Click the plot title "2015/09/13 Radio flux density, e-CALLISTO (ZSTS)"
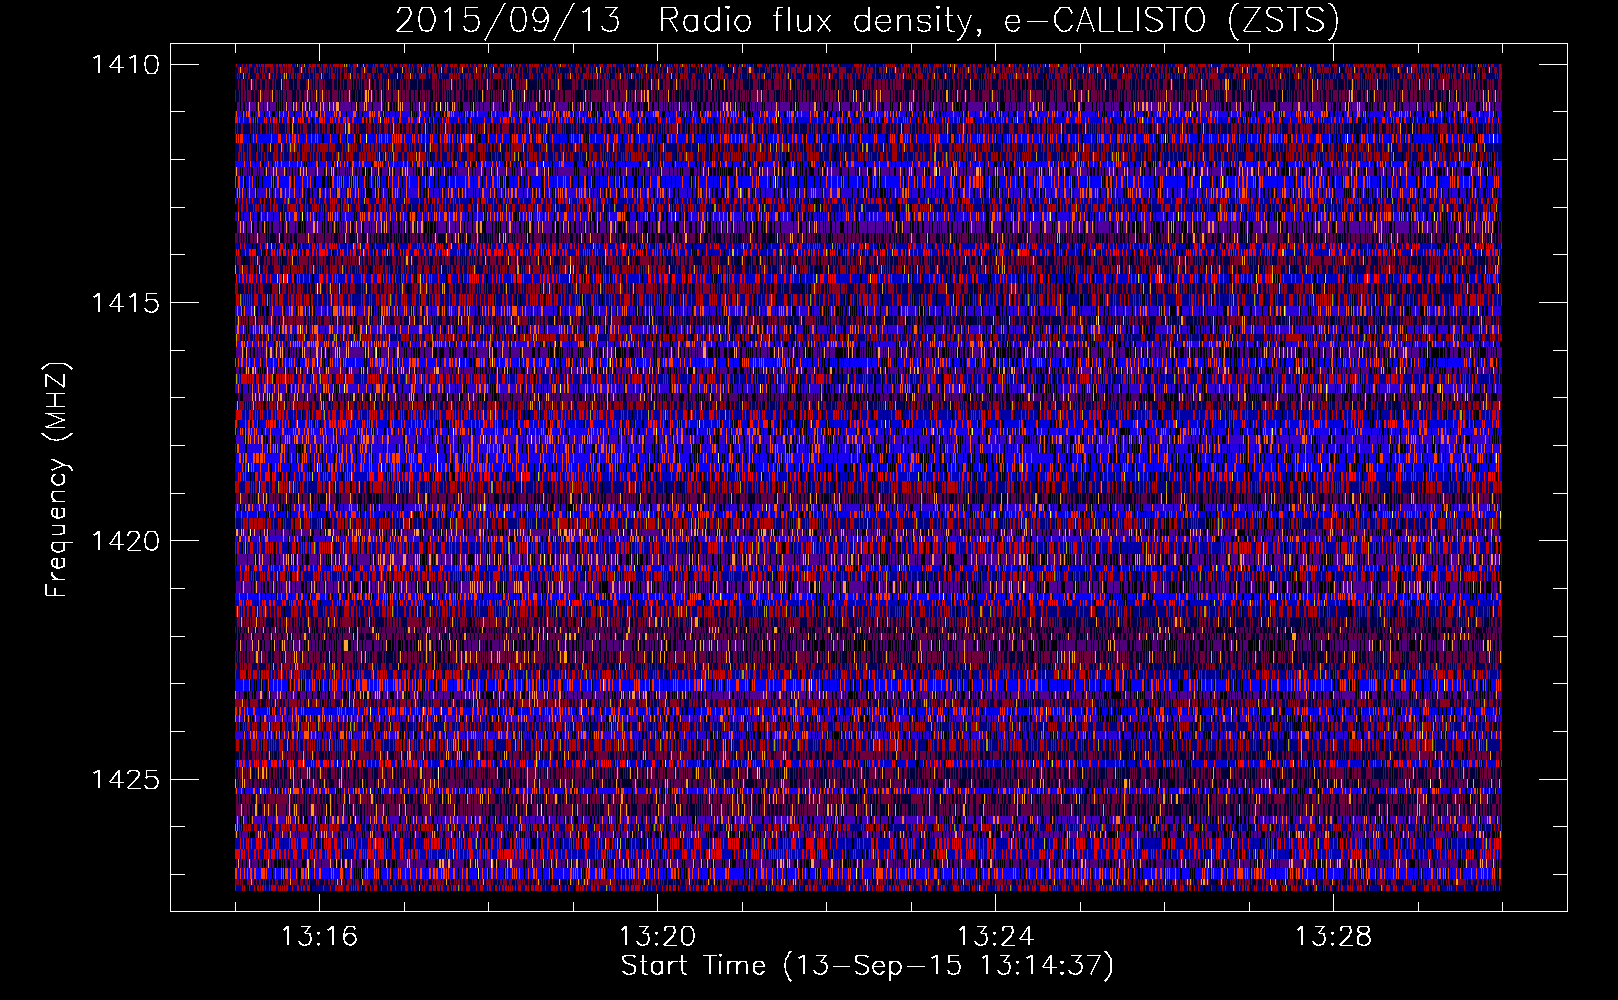This screenshot has height=1000, width=1618. coord(867,21)
